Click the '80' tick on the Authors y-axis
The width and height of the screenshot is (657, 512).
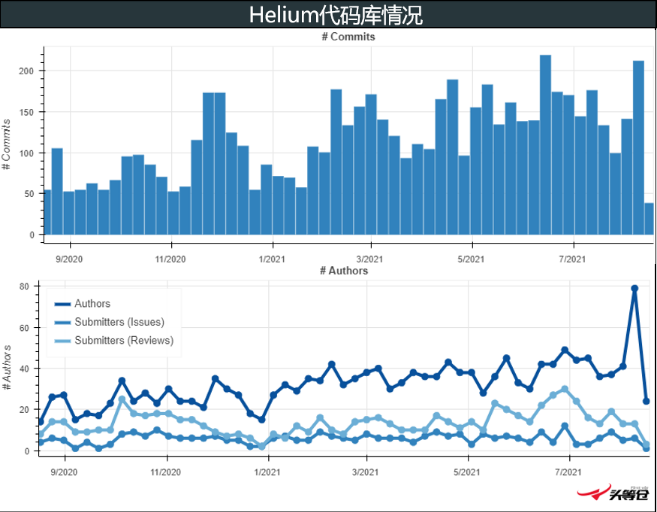[x=24, y=287]
